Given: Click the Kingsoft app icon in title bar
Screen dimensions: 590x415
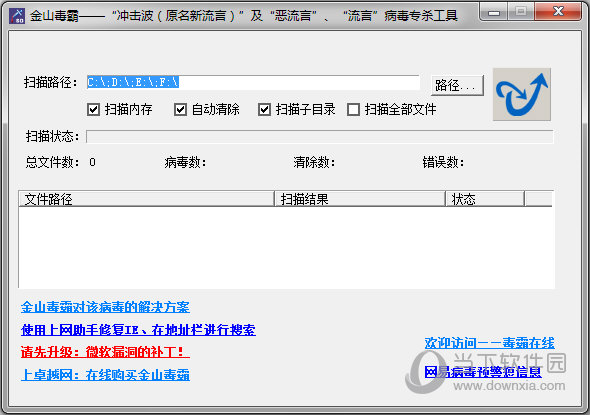Looking at the screenshot, I should tap(17, 15).
